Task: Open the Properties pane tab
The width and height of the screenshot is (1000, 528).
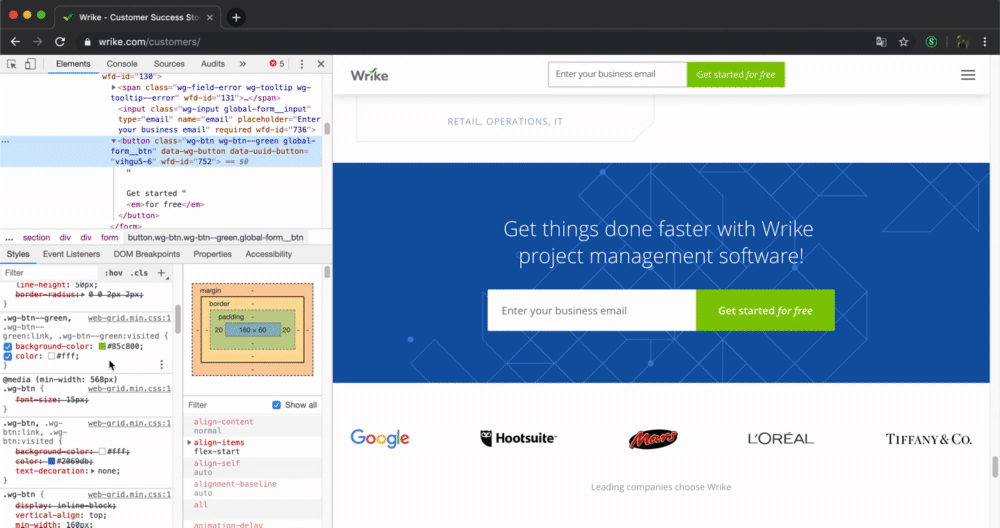Action: tap(212, 254)
